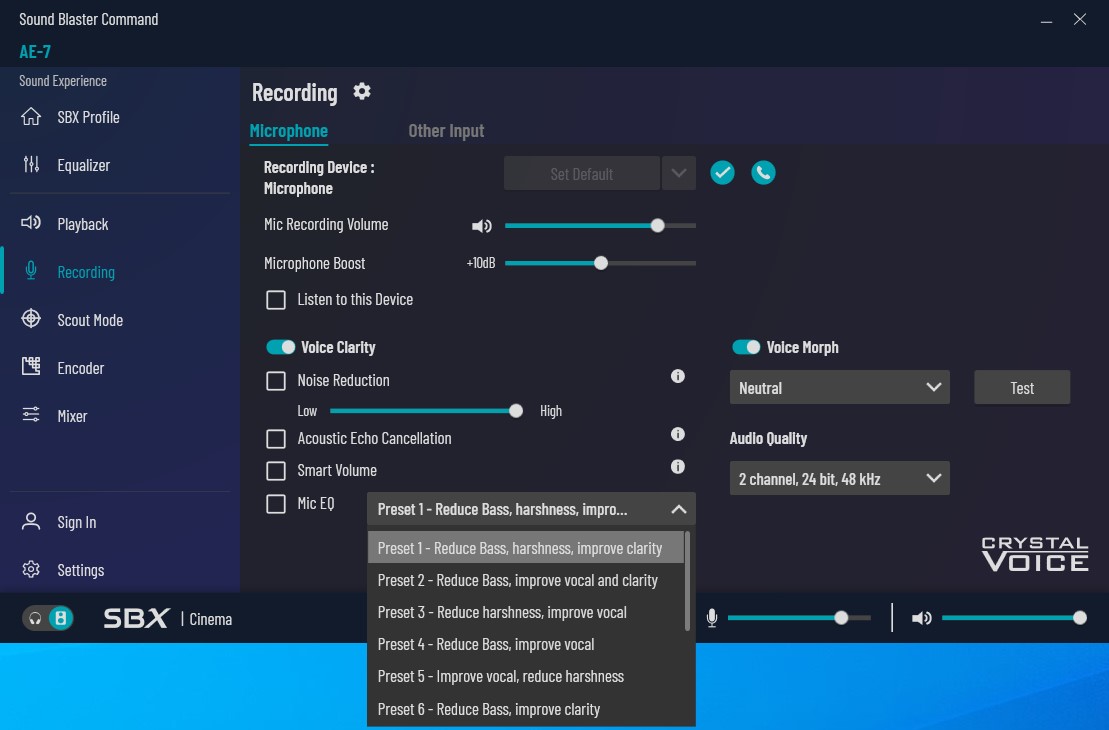
Task: Select Preset 1 - Reduce Bass, harshness, improve clarity
Action: [526, 548]
